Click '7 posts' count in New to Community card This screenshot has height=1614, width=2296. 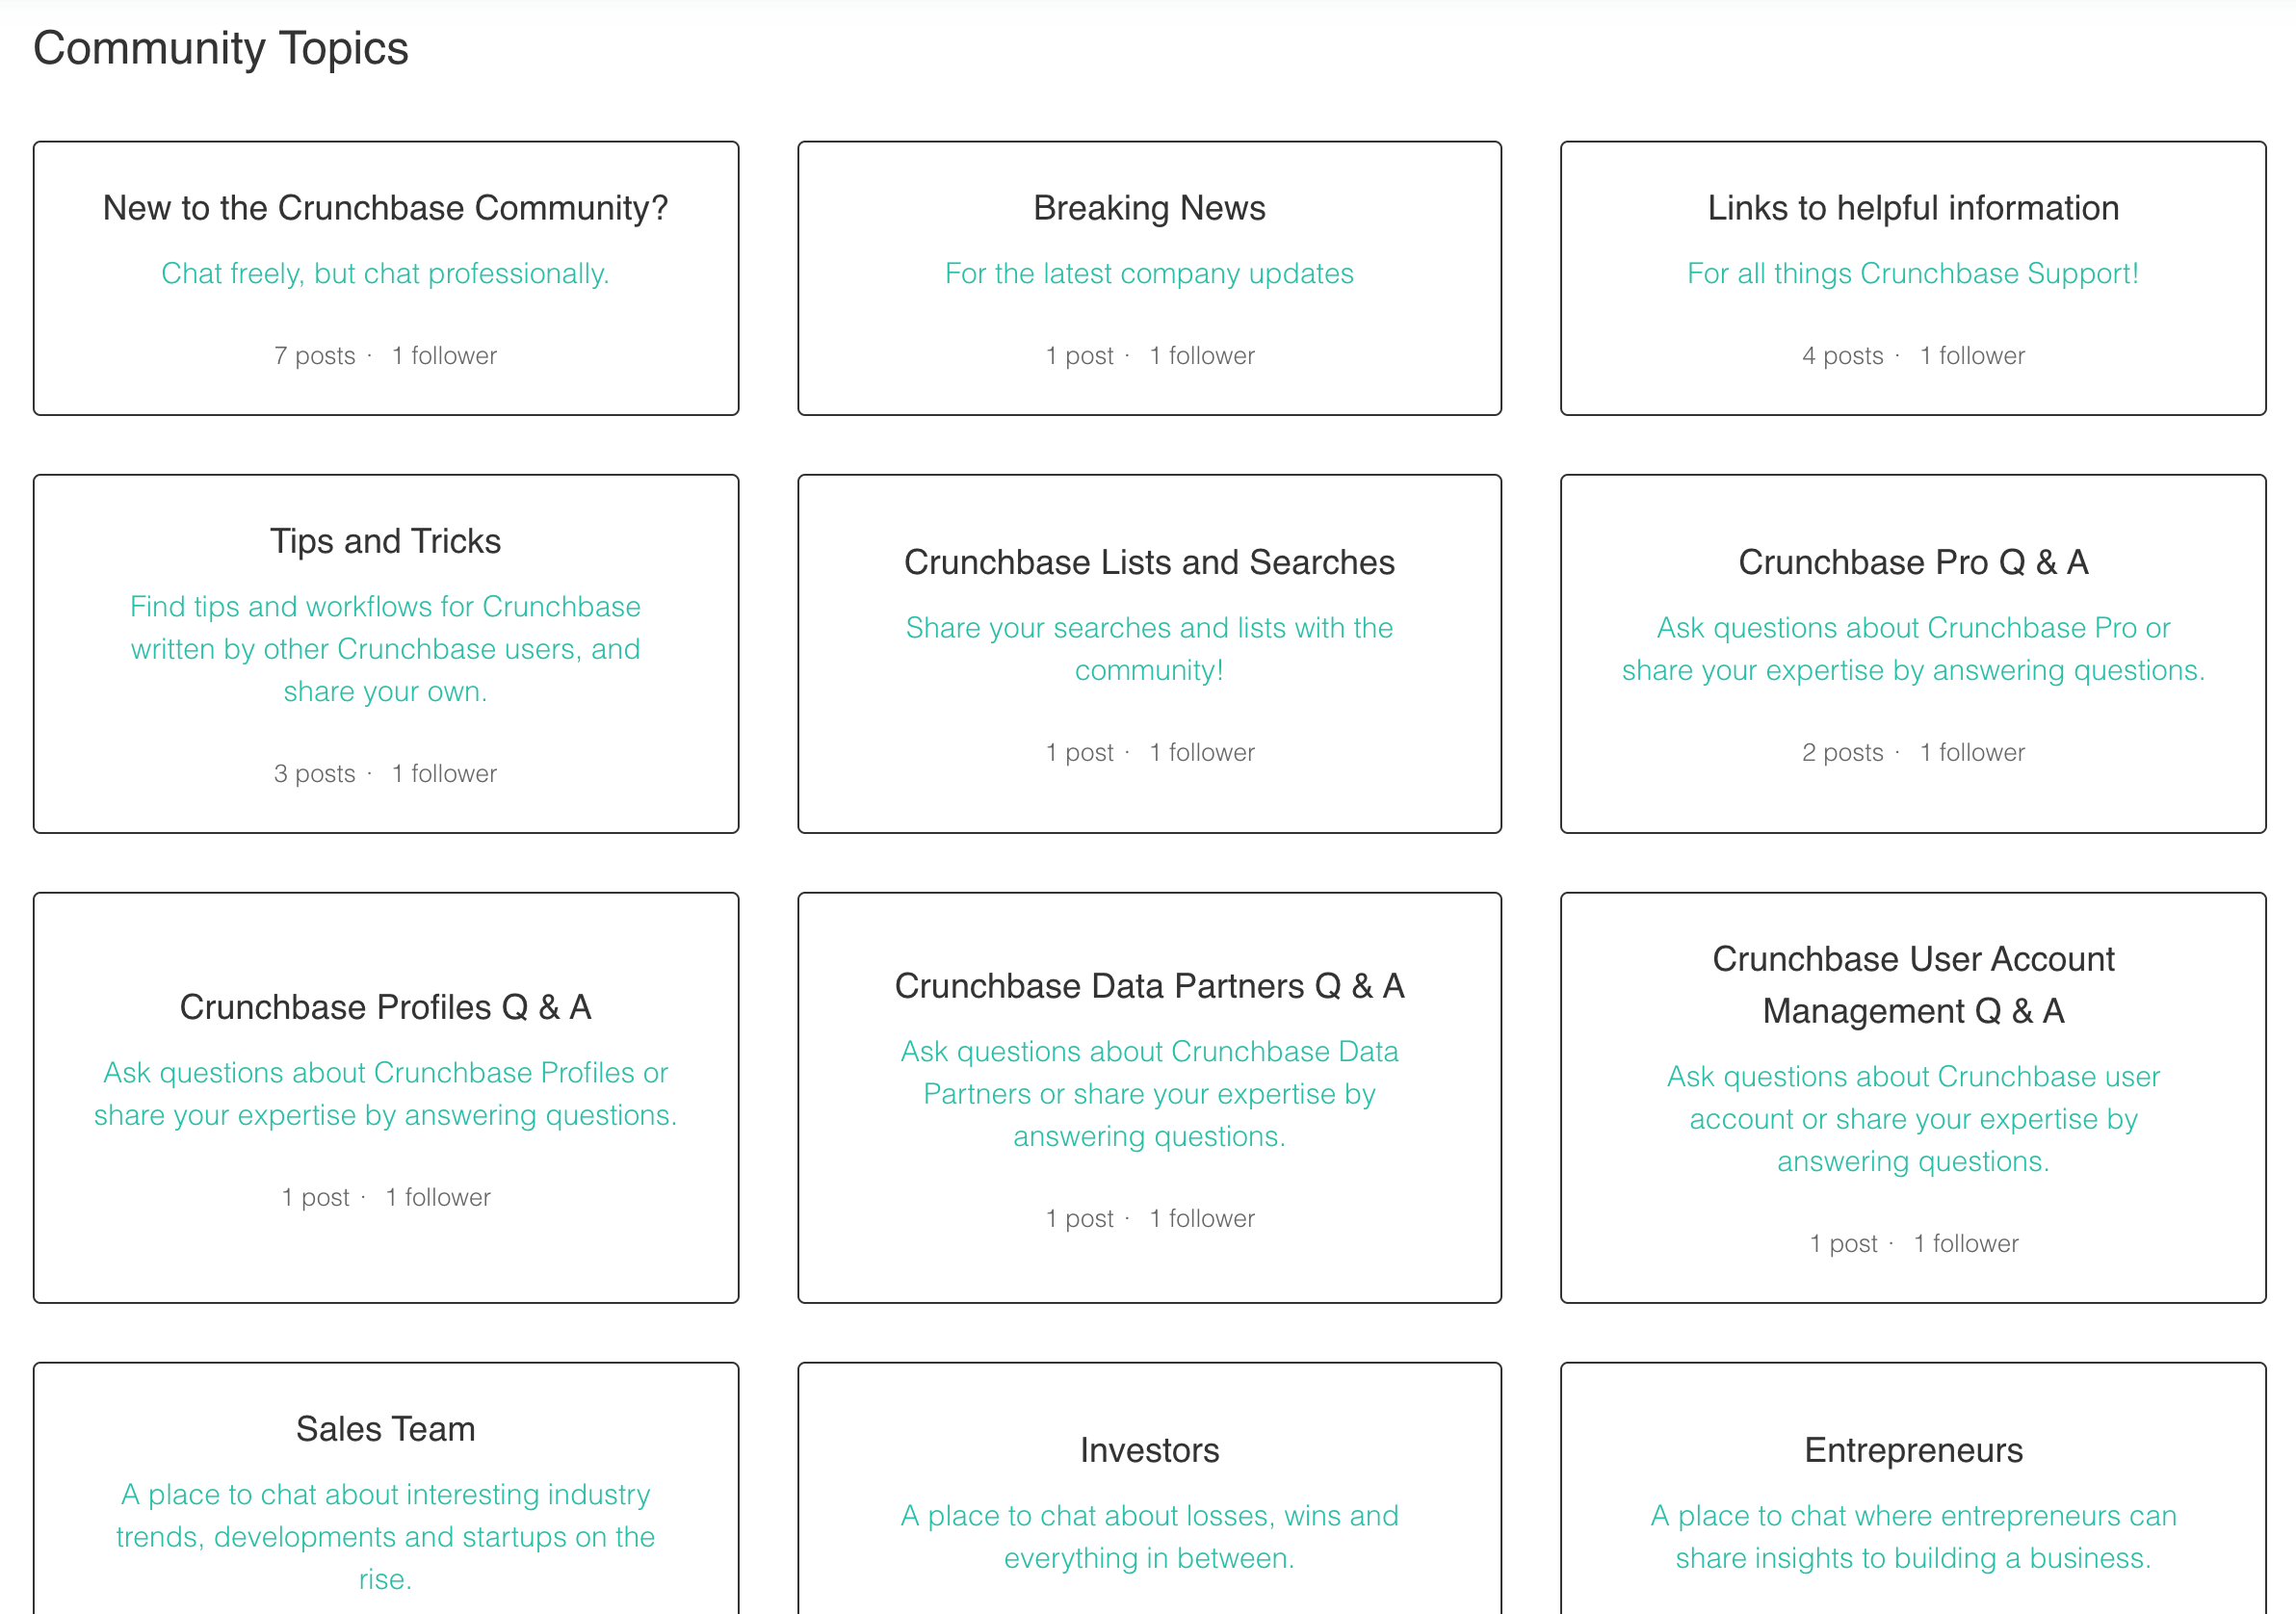pyautogui.click(x=315, y=356)
